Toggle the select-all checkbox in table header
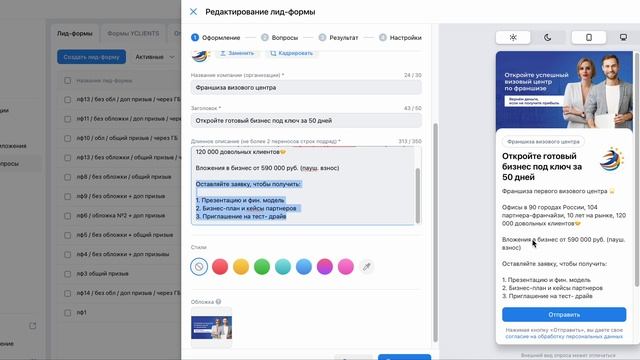The image size is (640, 360). 67,80
